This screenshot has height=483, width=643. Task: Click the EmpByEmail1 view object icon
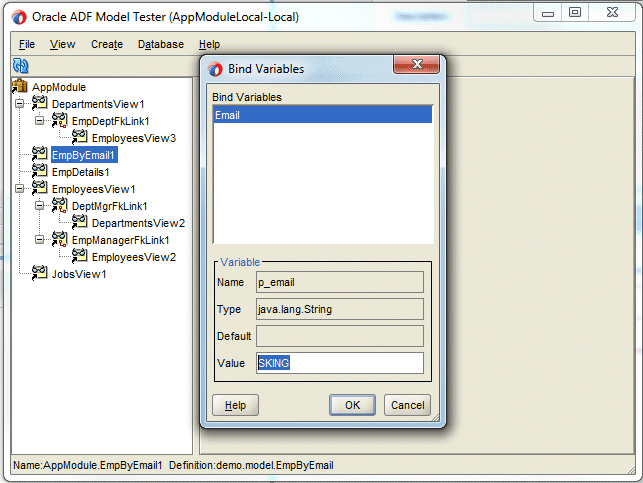[x=40, y=155]
